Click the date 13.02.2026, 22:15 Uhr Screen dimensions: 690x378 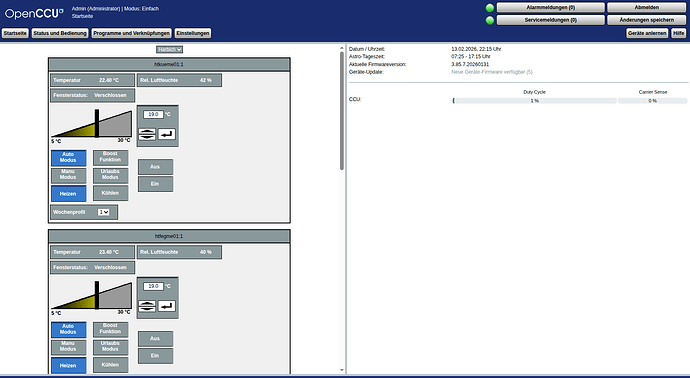click(476, 49)
